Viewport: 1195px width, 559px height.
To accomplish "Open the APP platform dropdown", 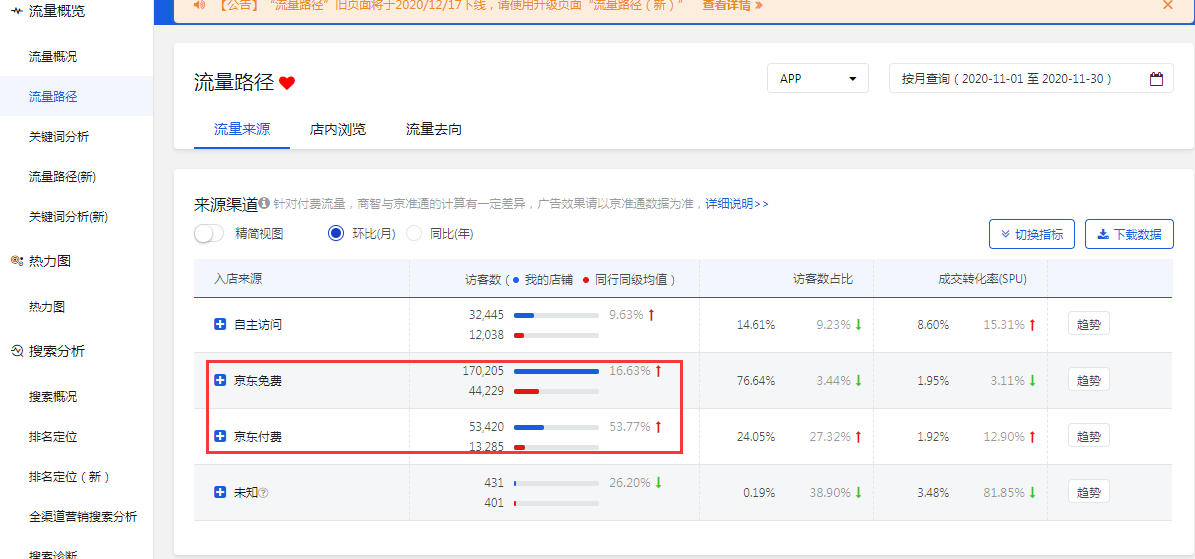I will pyautogui.click(x=818, y=79).
